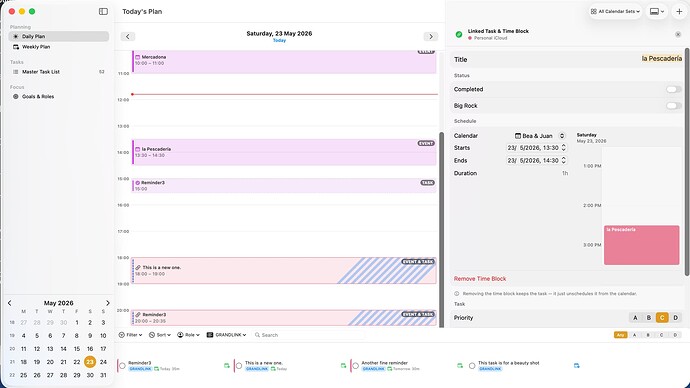
Task: Select May 15 in mini calendar
Action: coord(77,348)
